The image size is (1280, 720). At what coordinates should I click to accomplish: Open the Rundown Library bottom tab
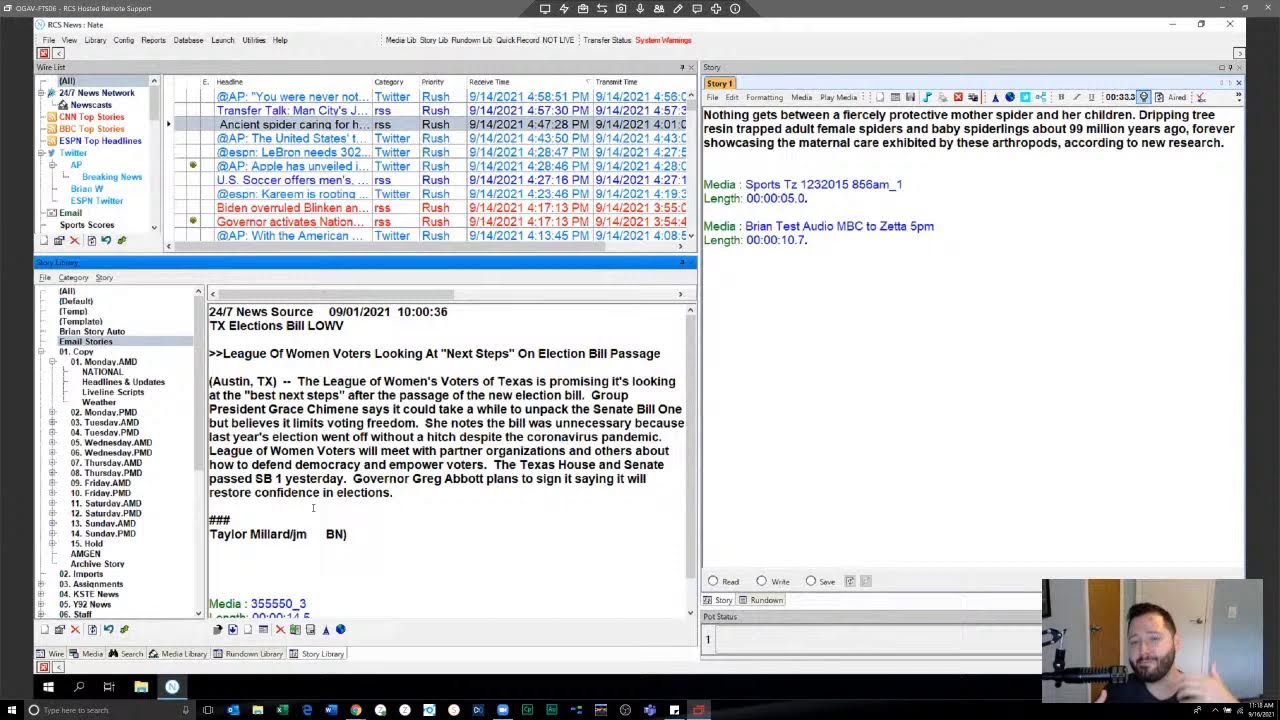pyautogui.click(x=247, y=654)
